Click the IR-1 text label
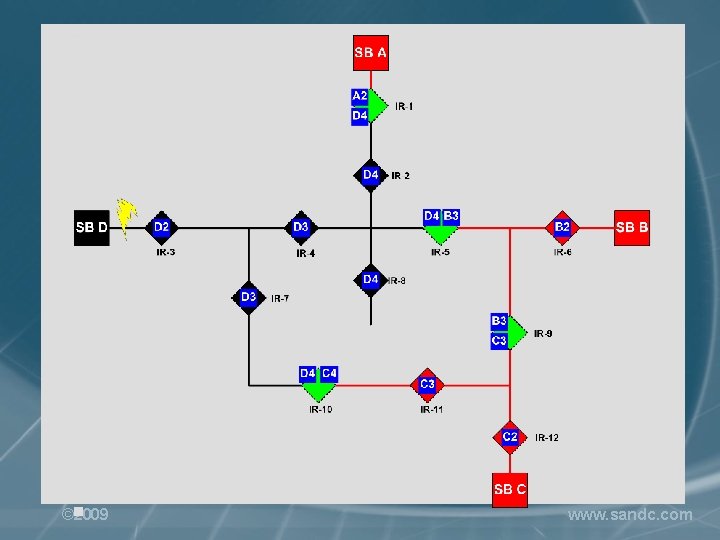This screenshot has height=540, width=720. coord(404,107)
